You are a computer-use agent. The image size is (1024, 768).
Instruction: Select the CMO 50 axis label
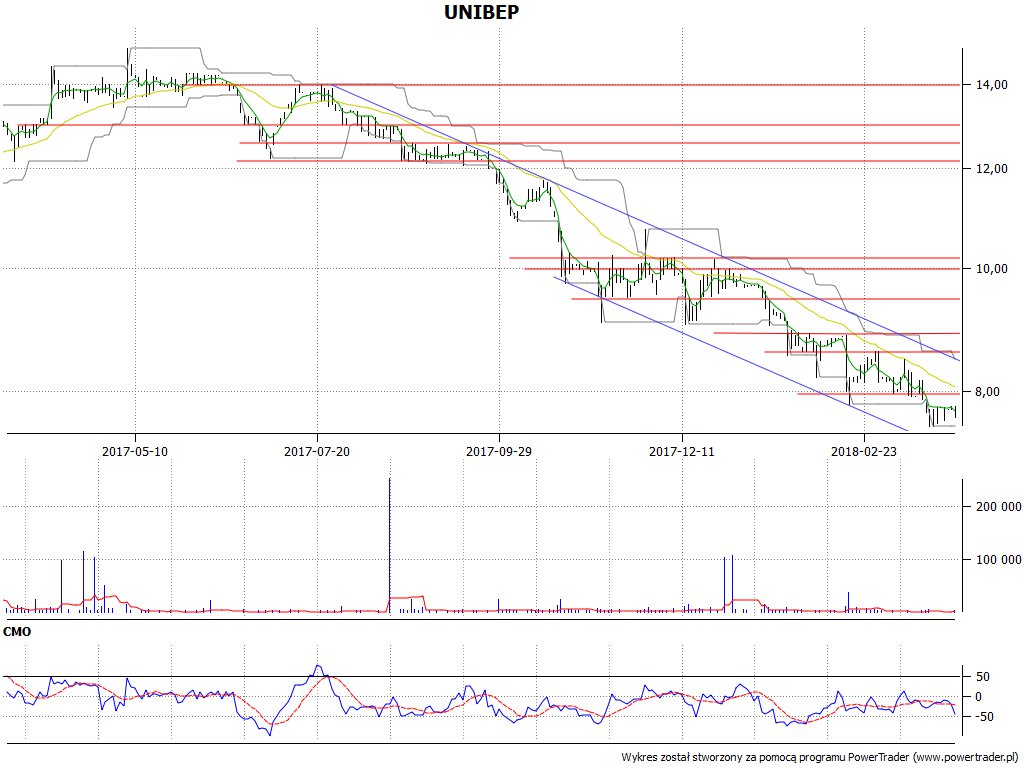tap(982, 677)
